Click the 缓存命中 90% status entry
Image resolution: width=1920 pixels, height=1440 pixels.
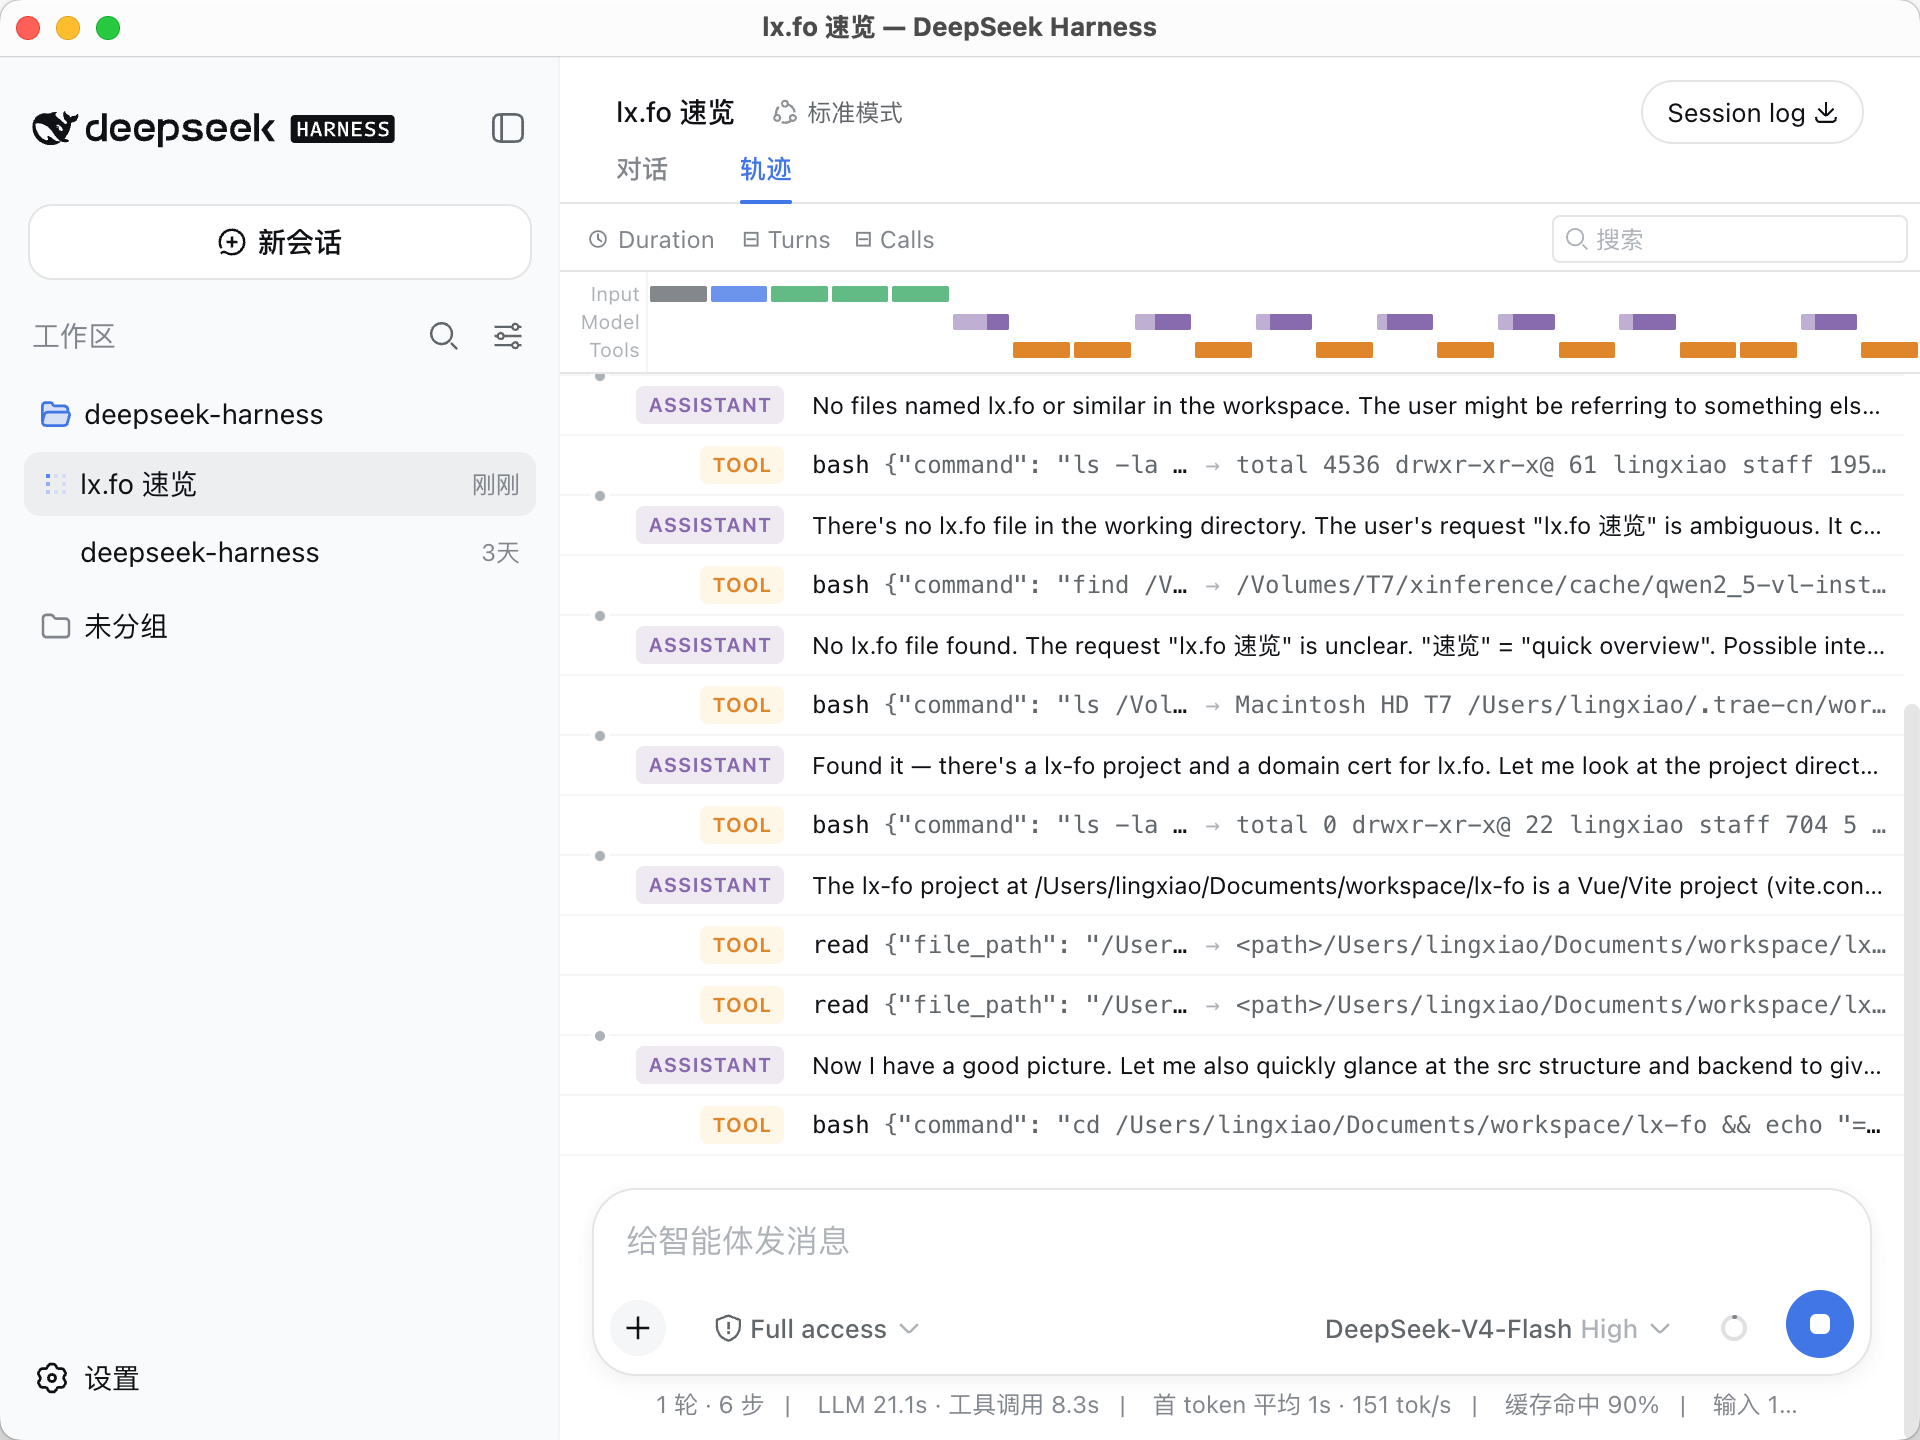click(1582, 1405)
